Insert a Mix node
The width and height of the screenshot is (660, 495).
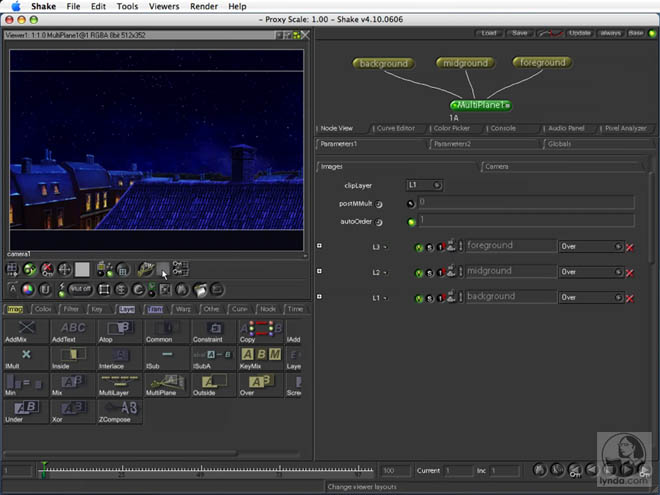tap(73, 385)
